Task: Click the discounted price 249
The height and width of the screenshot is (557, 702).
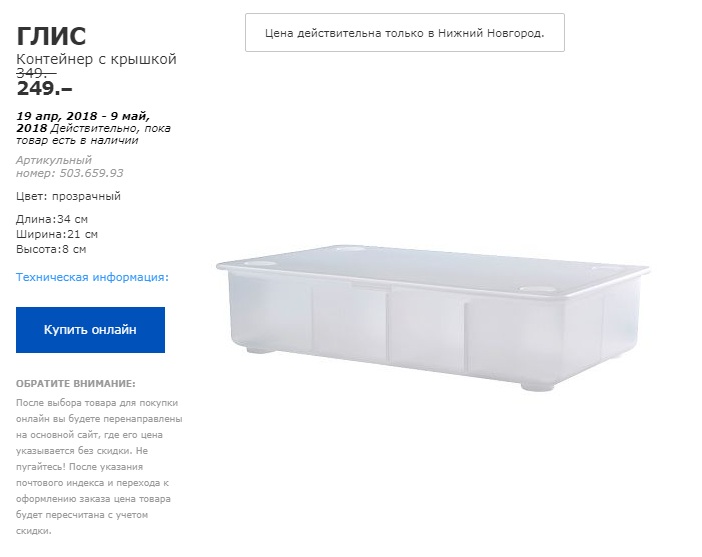Action: (x=44, y=91)
